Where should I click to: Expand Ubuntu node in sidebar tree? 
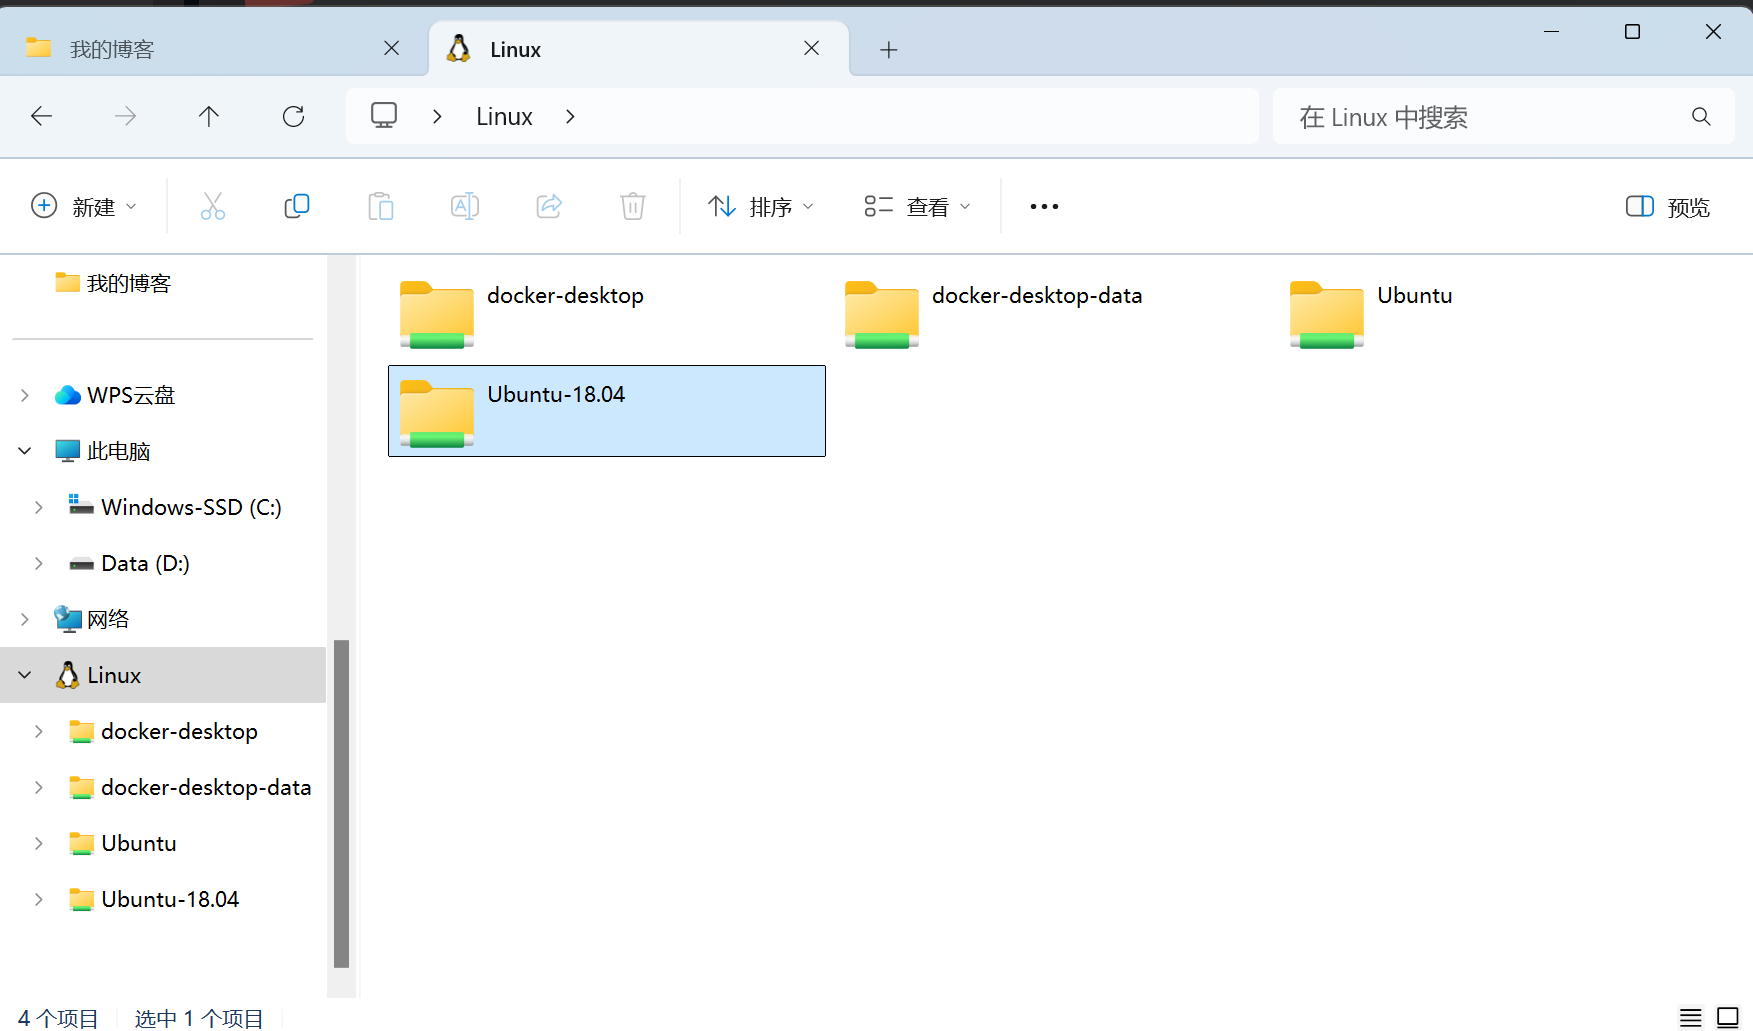point(39,844)
